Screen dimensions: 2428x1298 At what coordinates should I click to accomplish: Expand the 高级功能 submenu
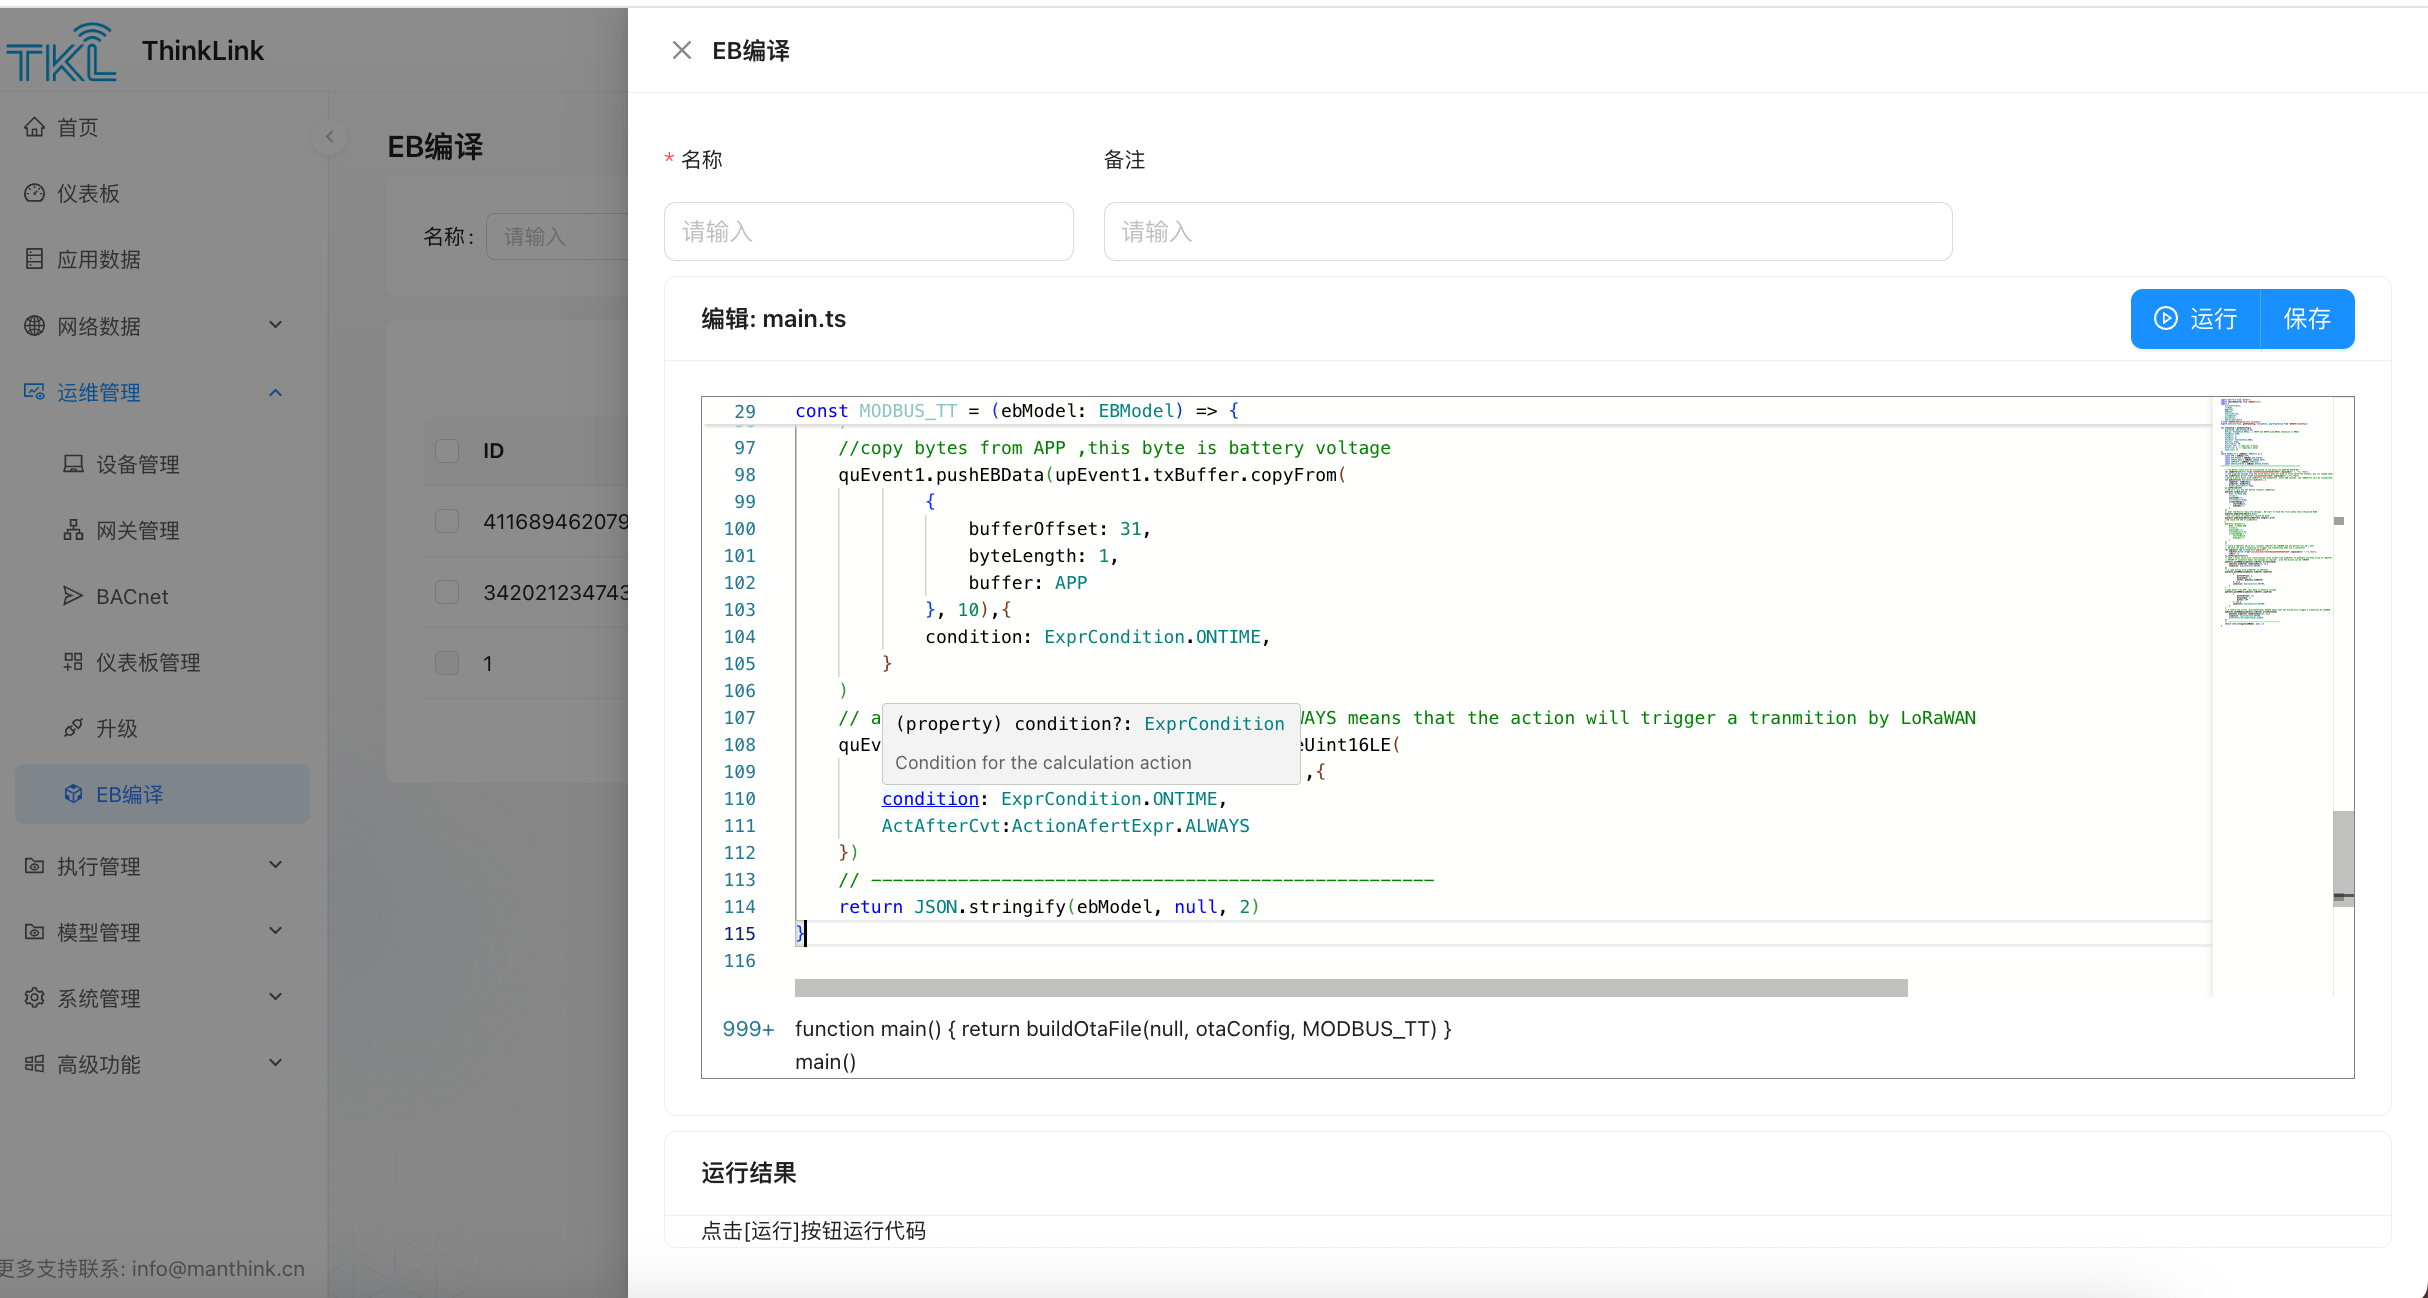tap(276, 1063)
